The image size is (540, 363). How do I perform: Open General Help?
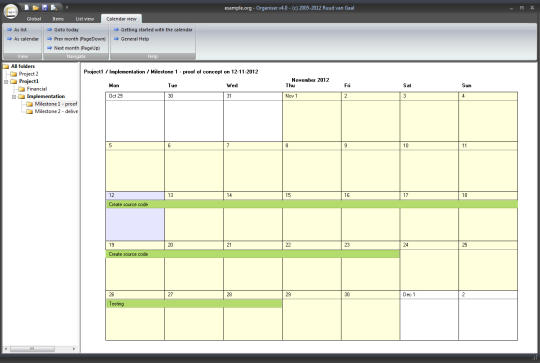pos(131,39)
